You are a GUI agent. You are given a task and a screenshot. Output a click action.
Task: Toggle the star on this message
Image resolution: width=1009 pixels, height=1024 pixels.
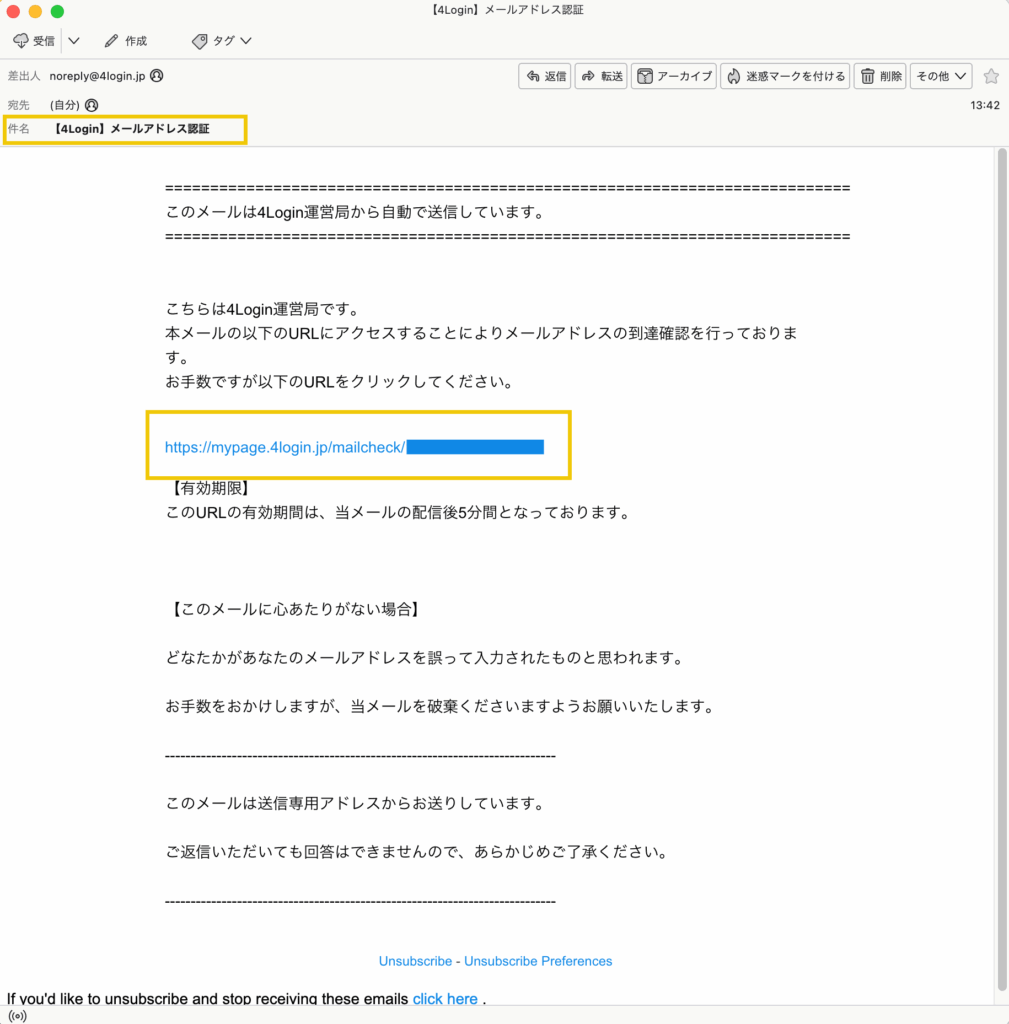point(990,76)
